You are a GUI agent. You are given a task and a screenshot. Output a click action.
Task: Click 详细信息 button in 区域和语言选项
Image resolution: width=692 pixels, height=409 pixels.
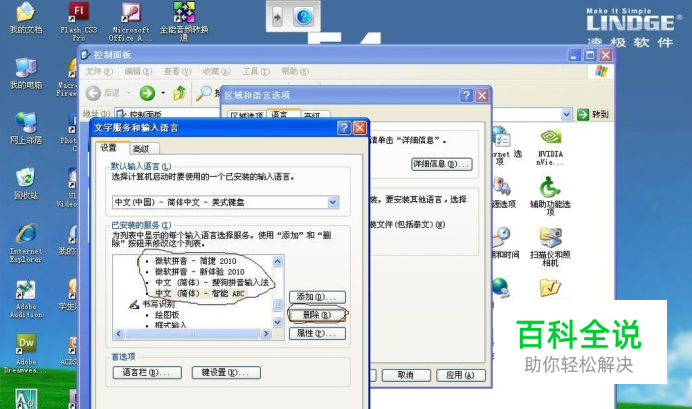click(441, 164)
